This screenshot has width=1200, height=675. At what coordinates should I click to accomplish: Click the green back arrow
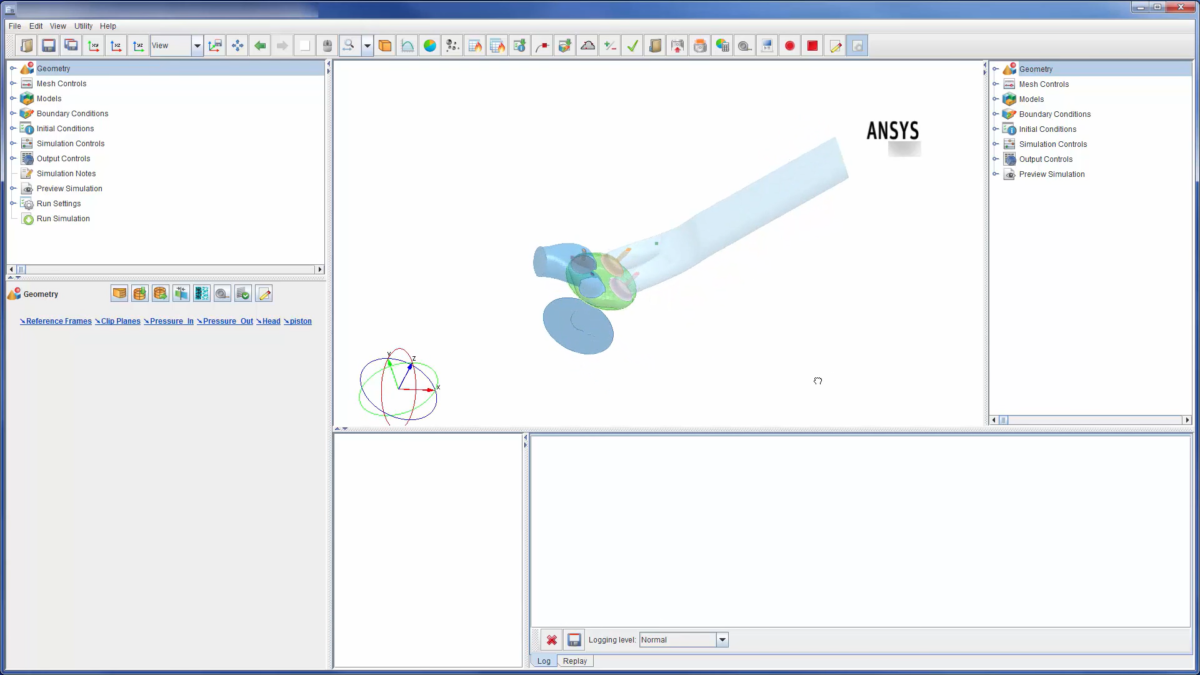(x=260, y=45)
